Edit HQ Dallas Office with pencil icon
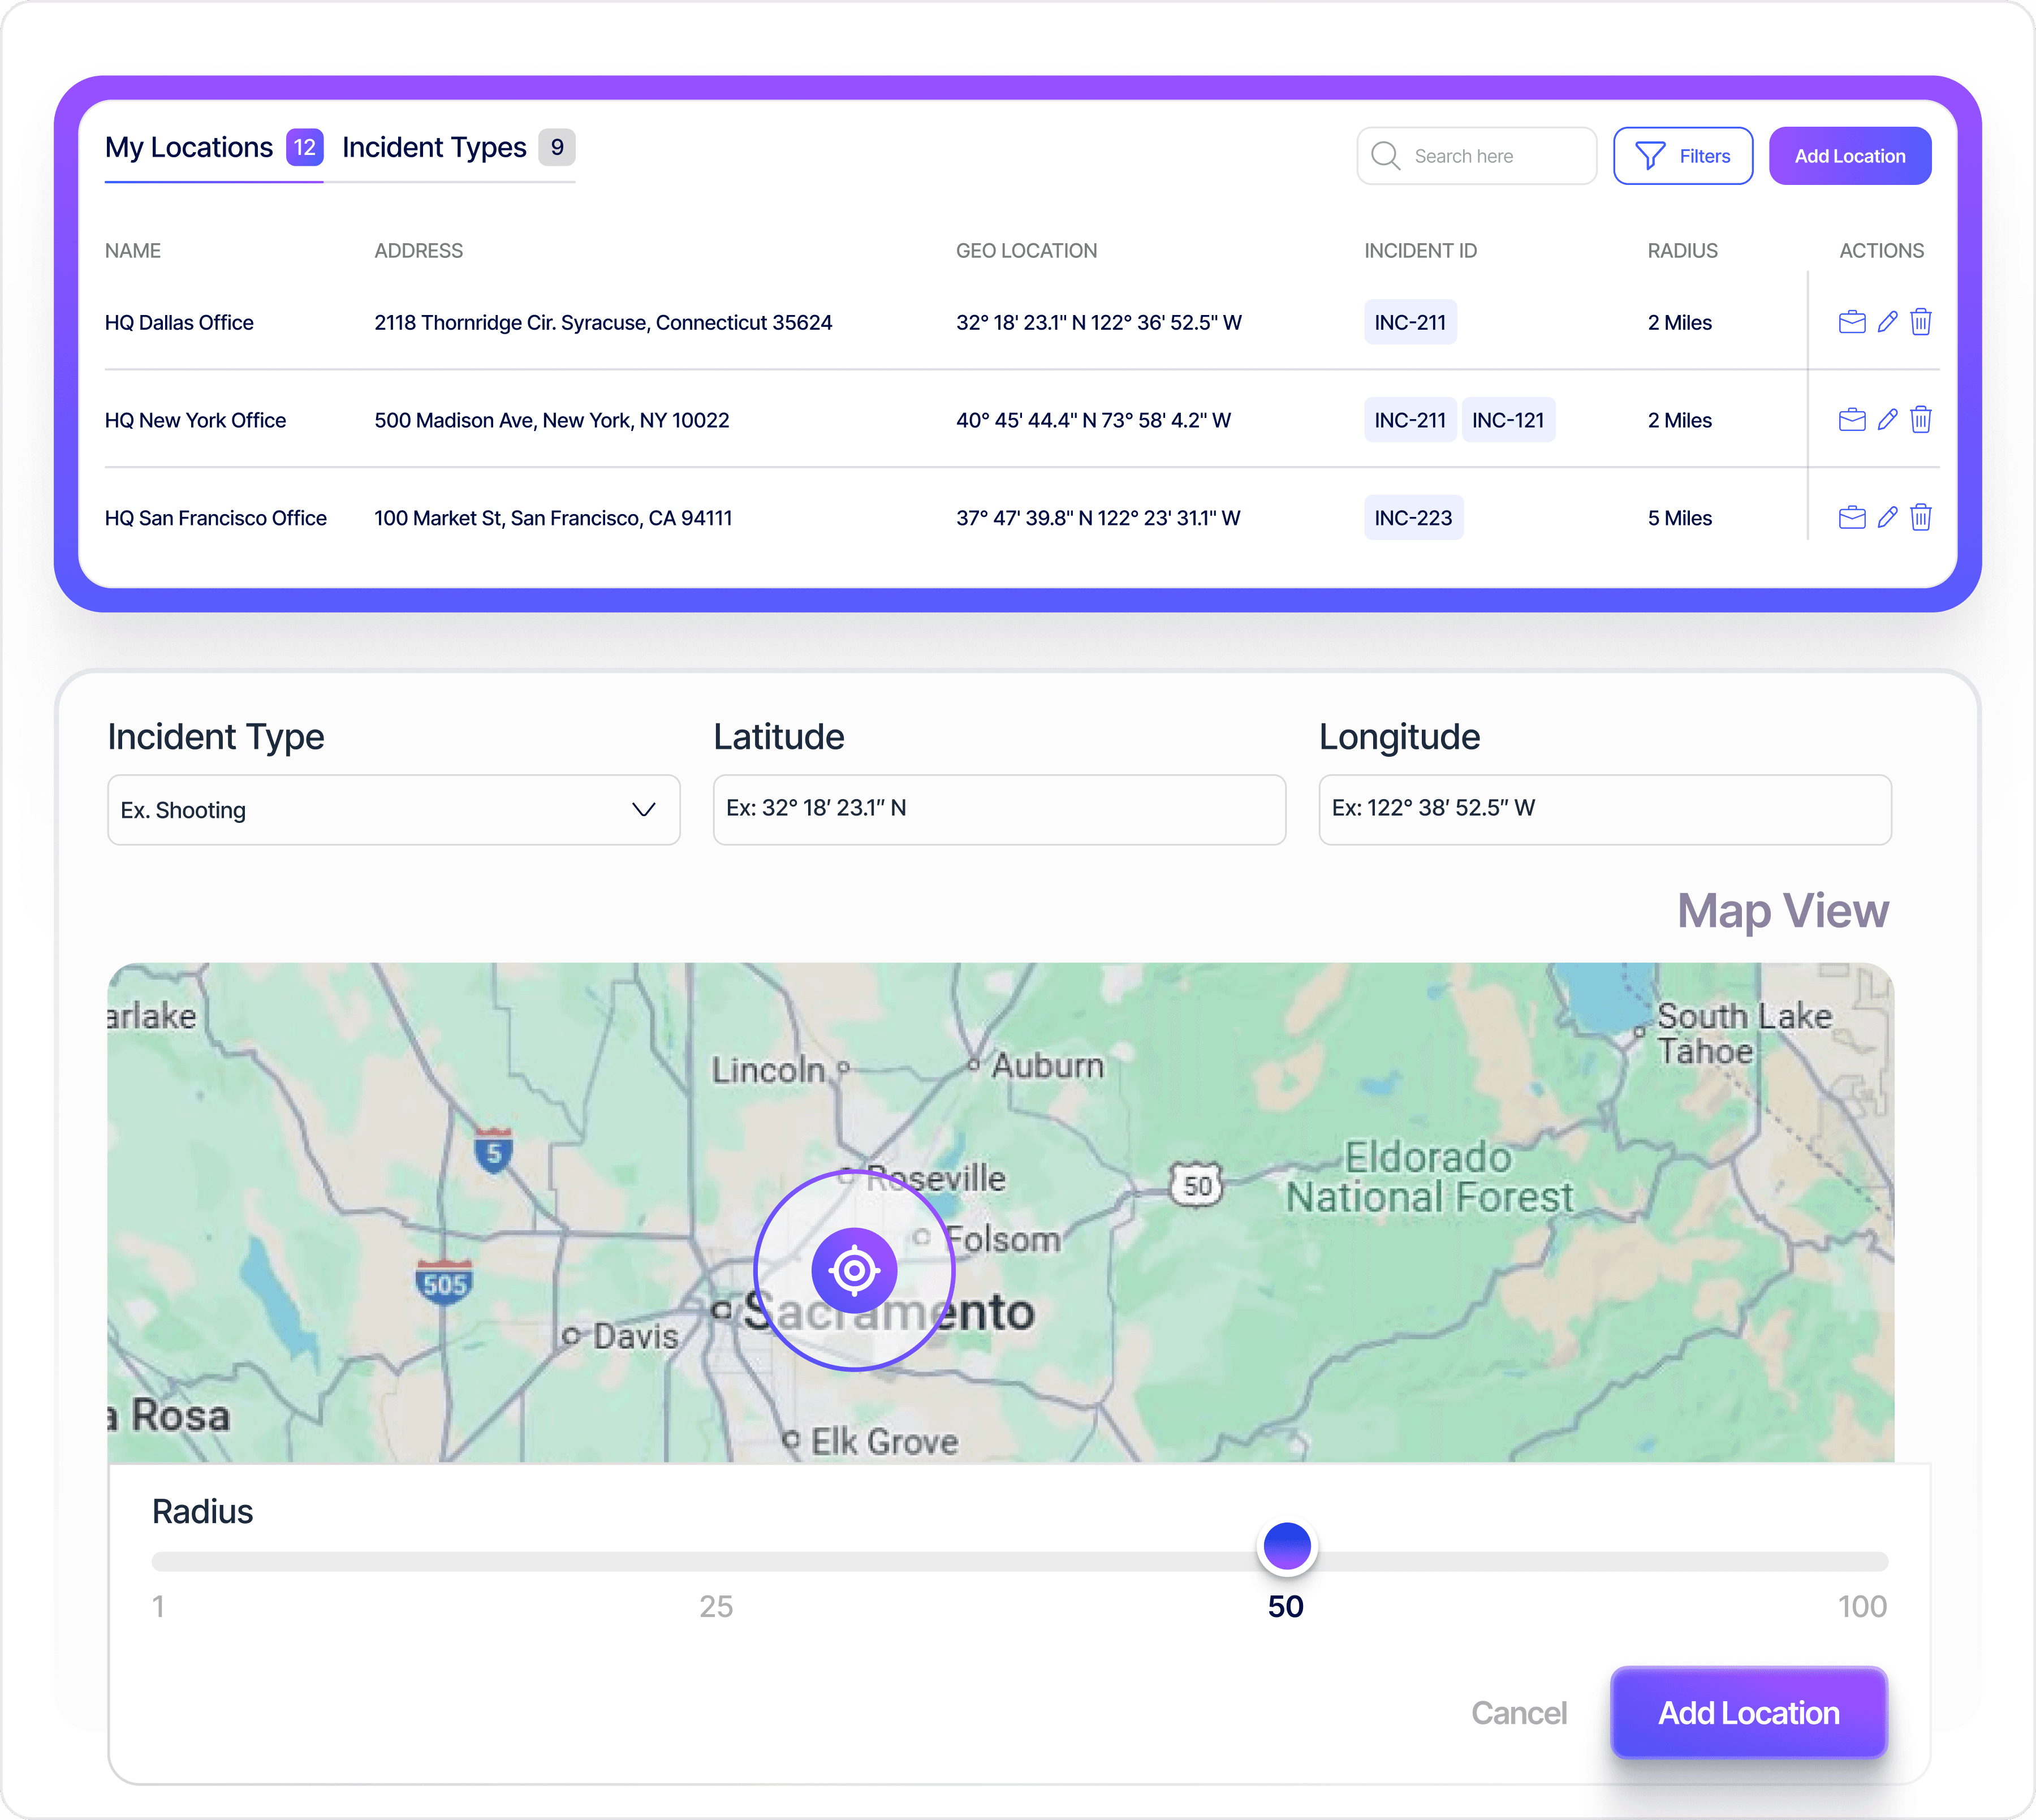The width and height of the screenshot is (2036, 1820). pyautogui.click(x=1887, y=322)
